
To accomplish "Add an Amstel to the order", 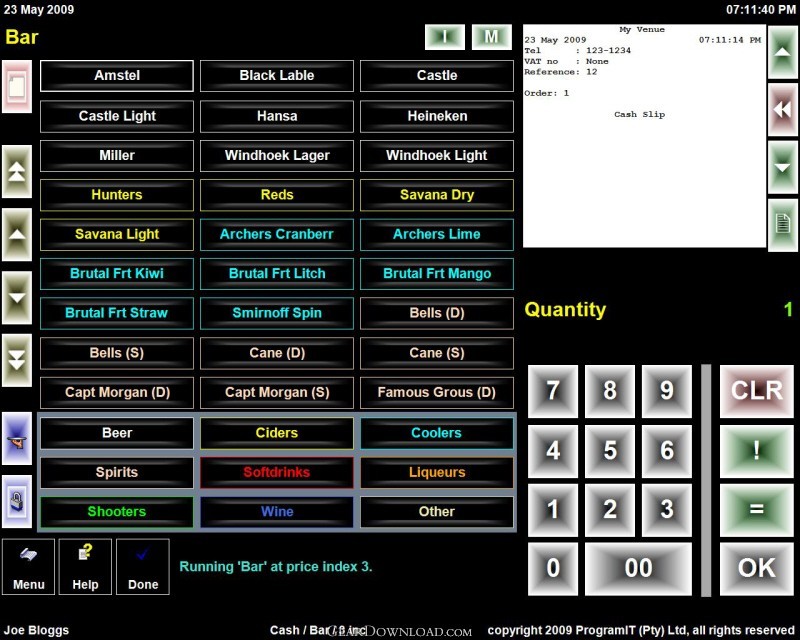I will [117, 76].
